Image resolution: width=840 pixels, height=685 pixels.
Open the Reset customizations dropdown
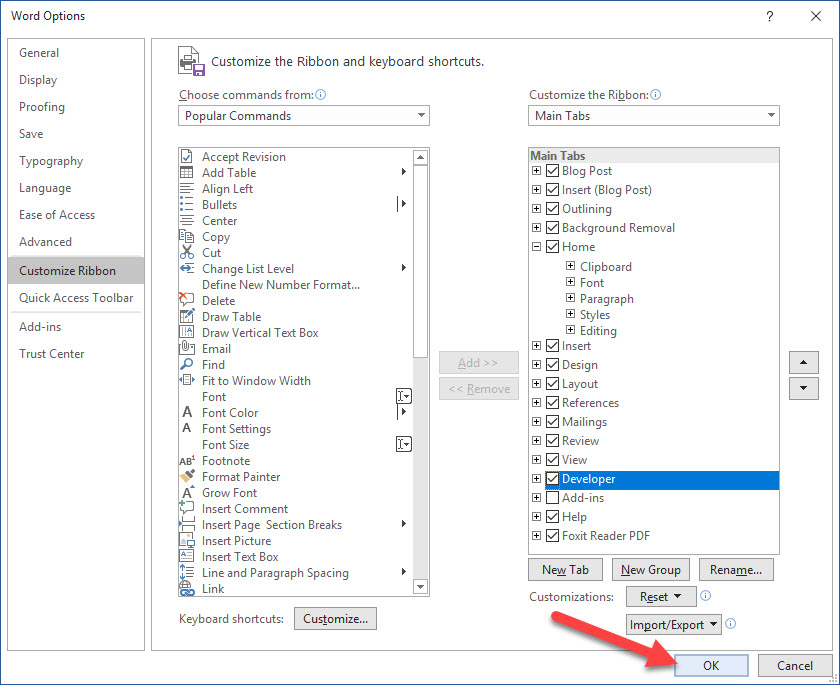661,597
